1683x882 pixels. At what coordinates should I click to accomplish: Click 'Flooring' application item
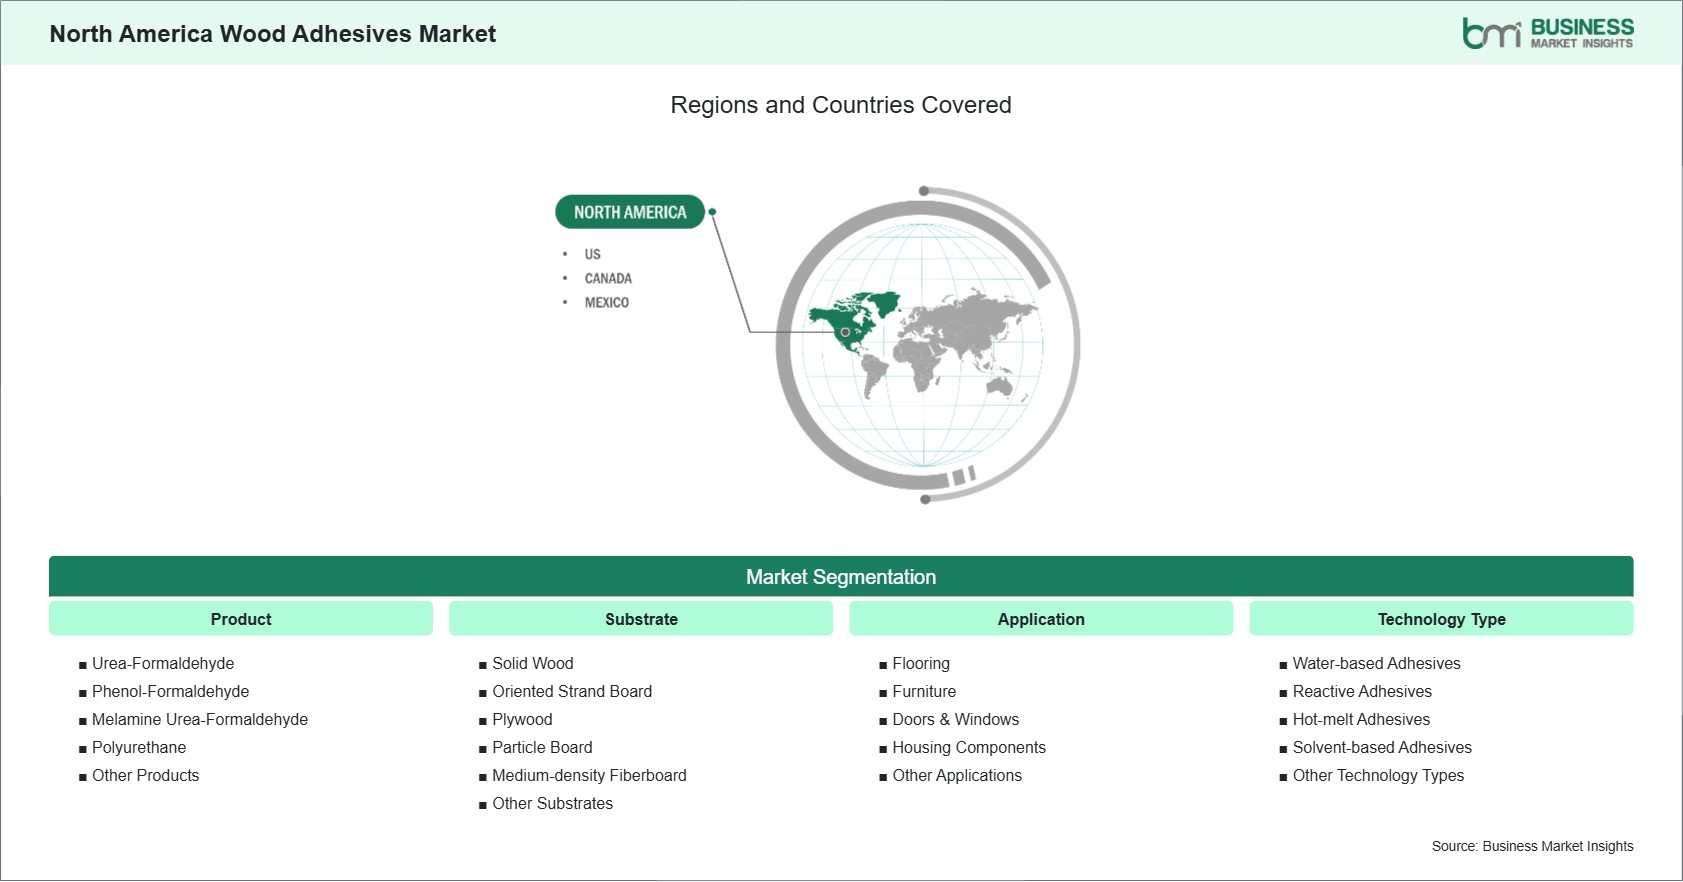point(921,663)
